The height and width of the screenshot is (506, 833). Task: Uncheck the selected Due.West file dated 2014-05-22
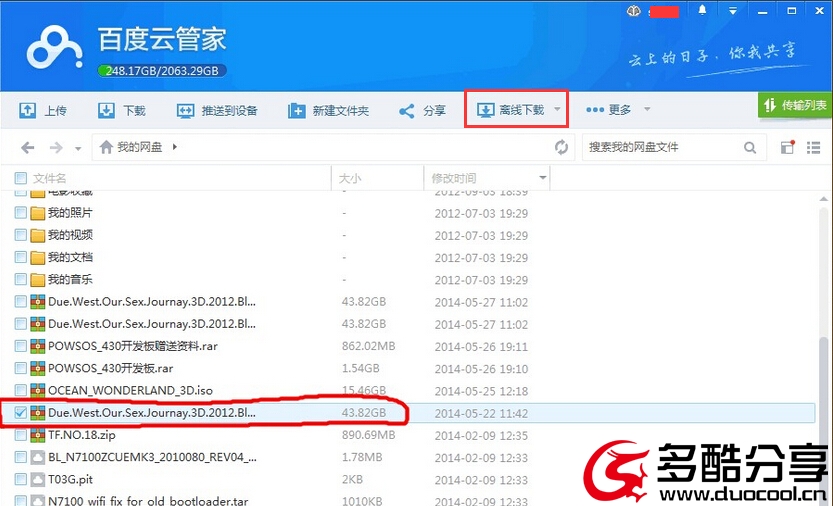(x=20, y=412)
